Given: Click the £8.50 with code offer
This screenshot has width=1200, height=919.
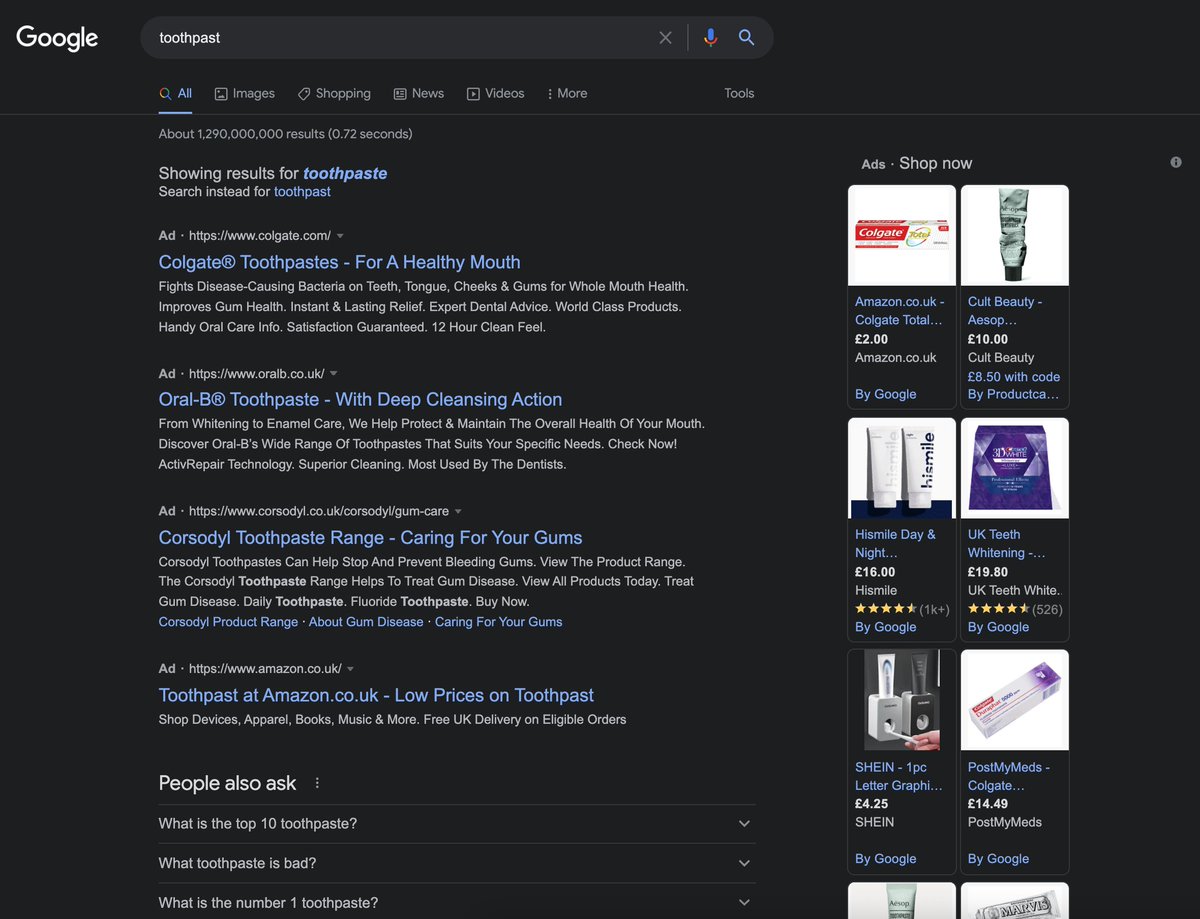Looking at the screenshot, I should coord(1014,376).
